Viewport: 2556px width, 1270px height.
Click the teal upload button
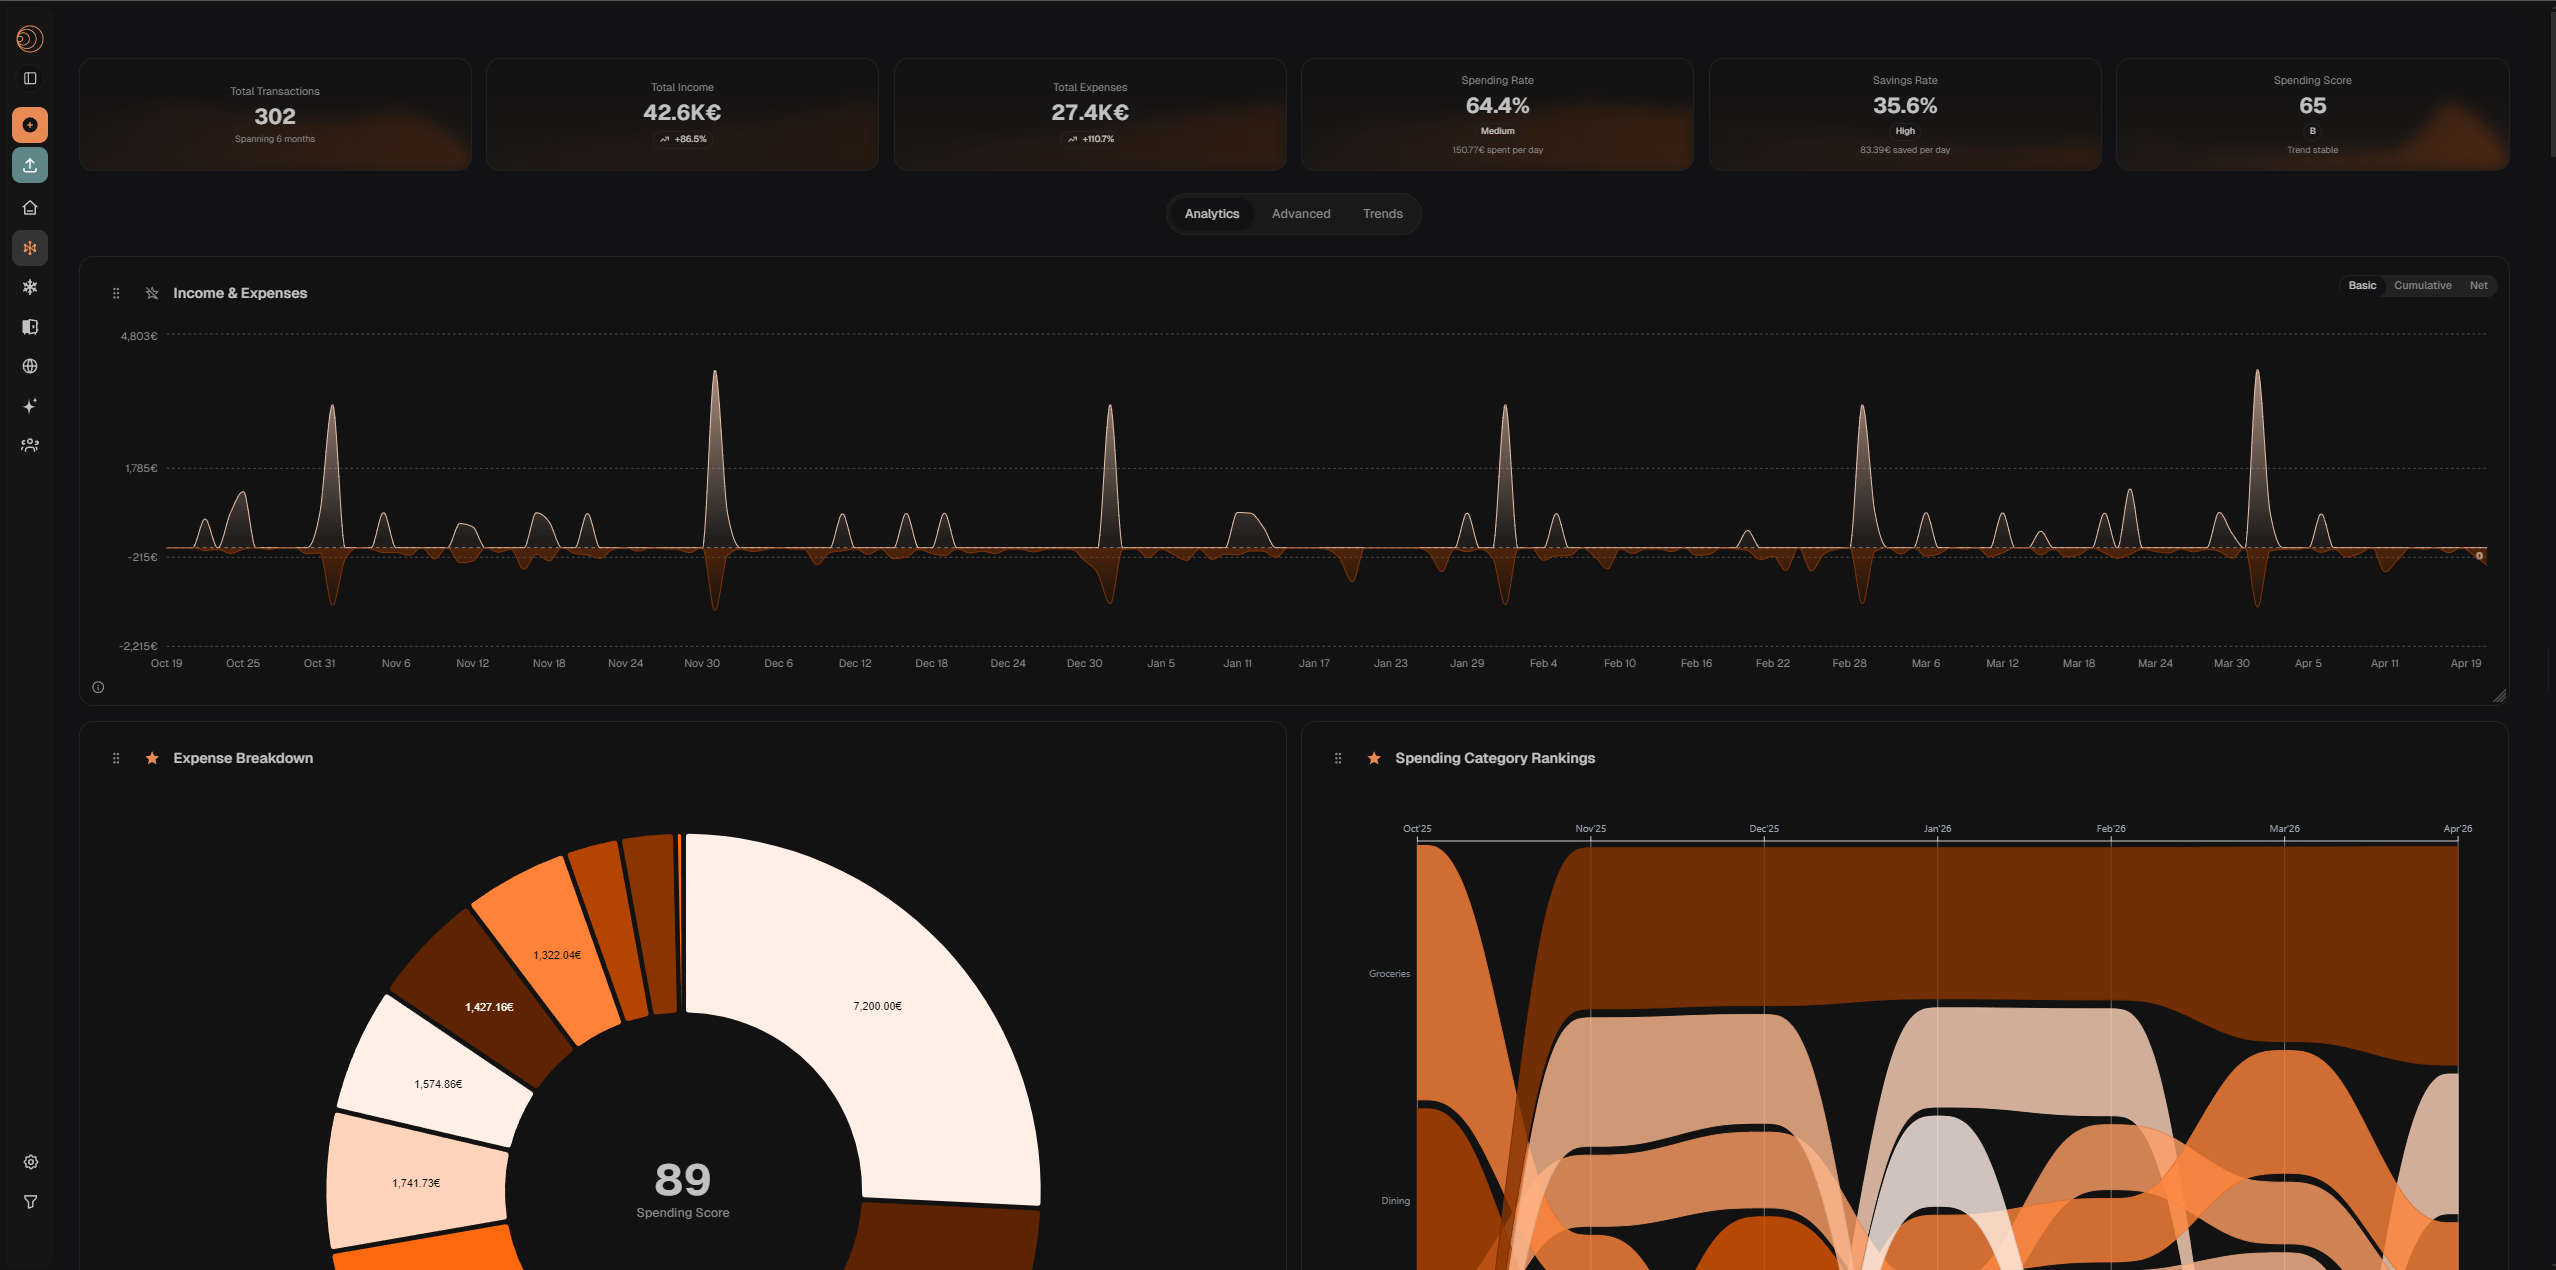click(x=30, y=165)
